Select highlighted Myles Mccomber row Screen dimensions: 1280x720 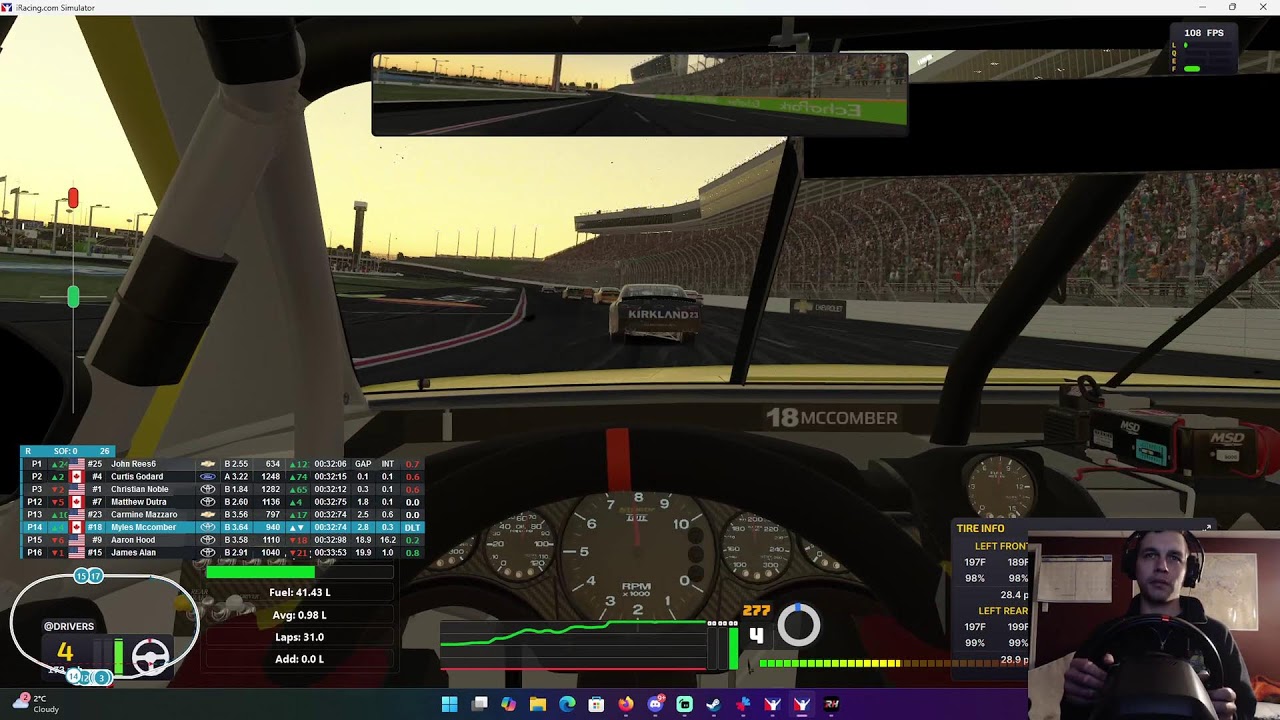[x=222, y=527]
